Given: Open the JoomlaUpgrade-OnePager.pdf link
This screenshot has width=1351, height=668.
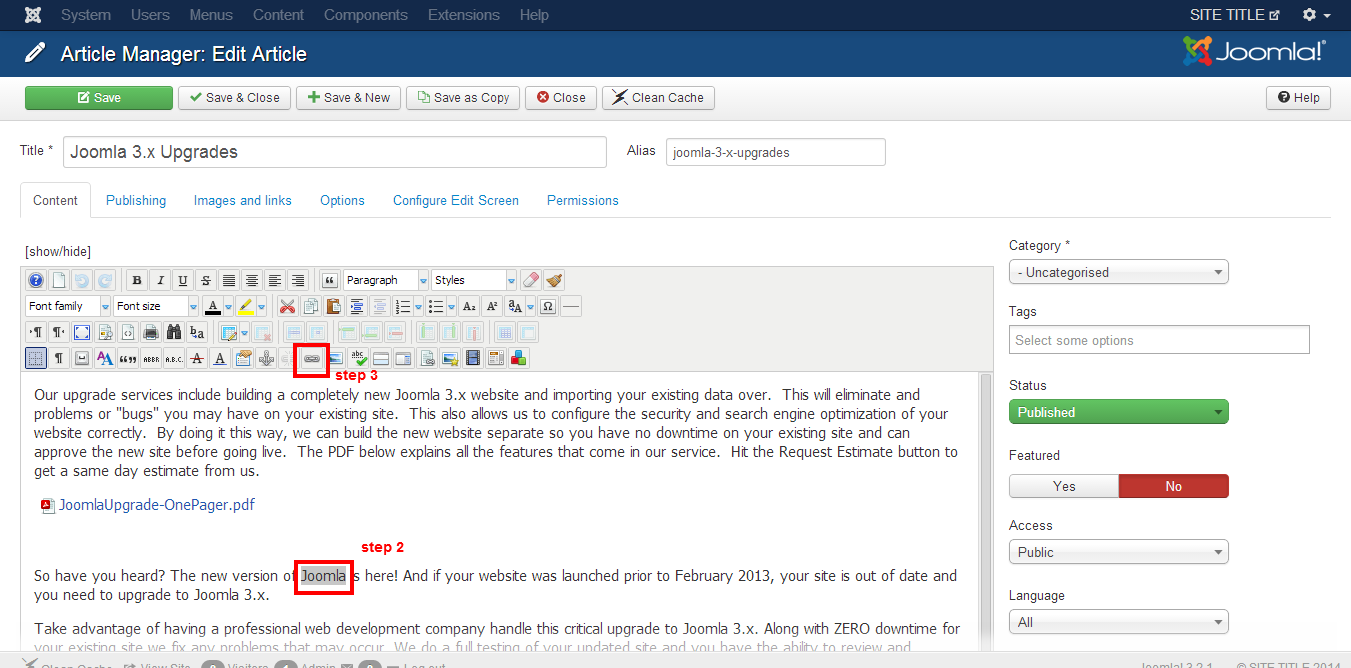Looking at the screenshot, I should pyautogui.click(x=157, y=505).
